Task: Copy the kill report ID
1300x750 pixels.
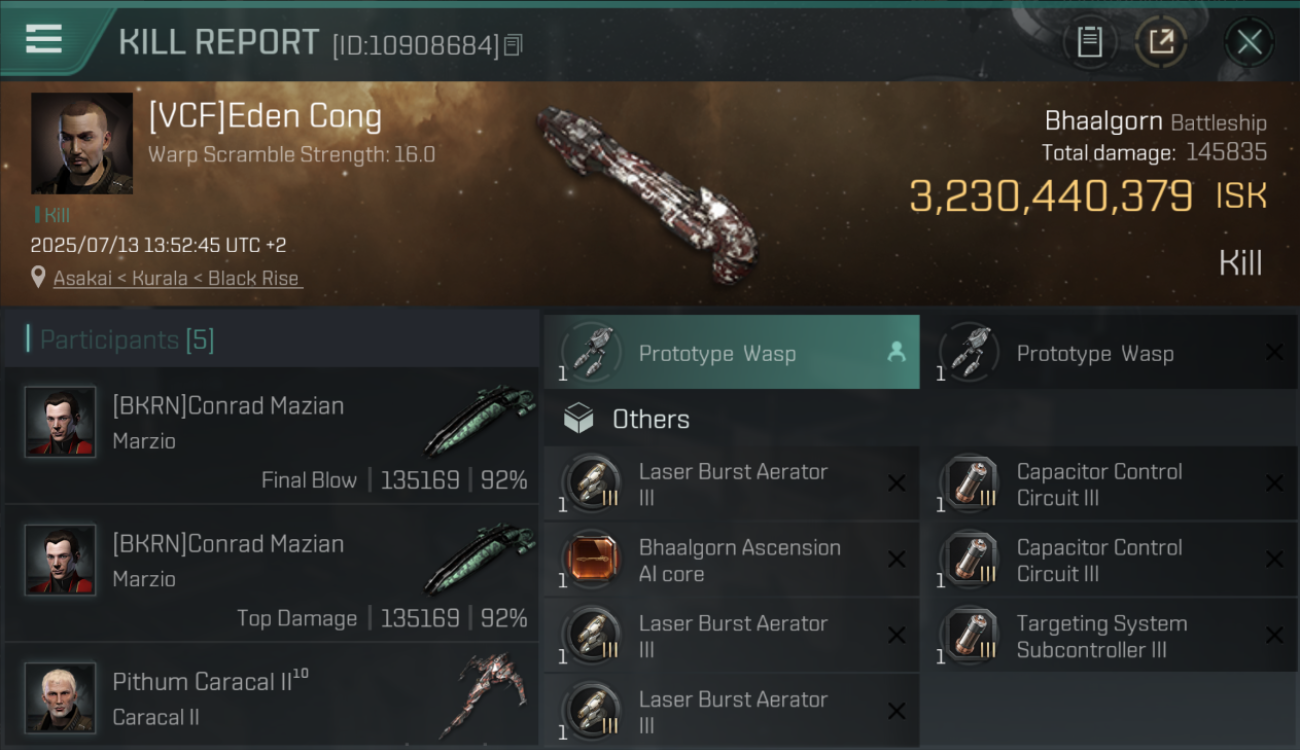Action: coord(513,45)
